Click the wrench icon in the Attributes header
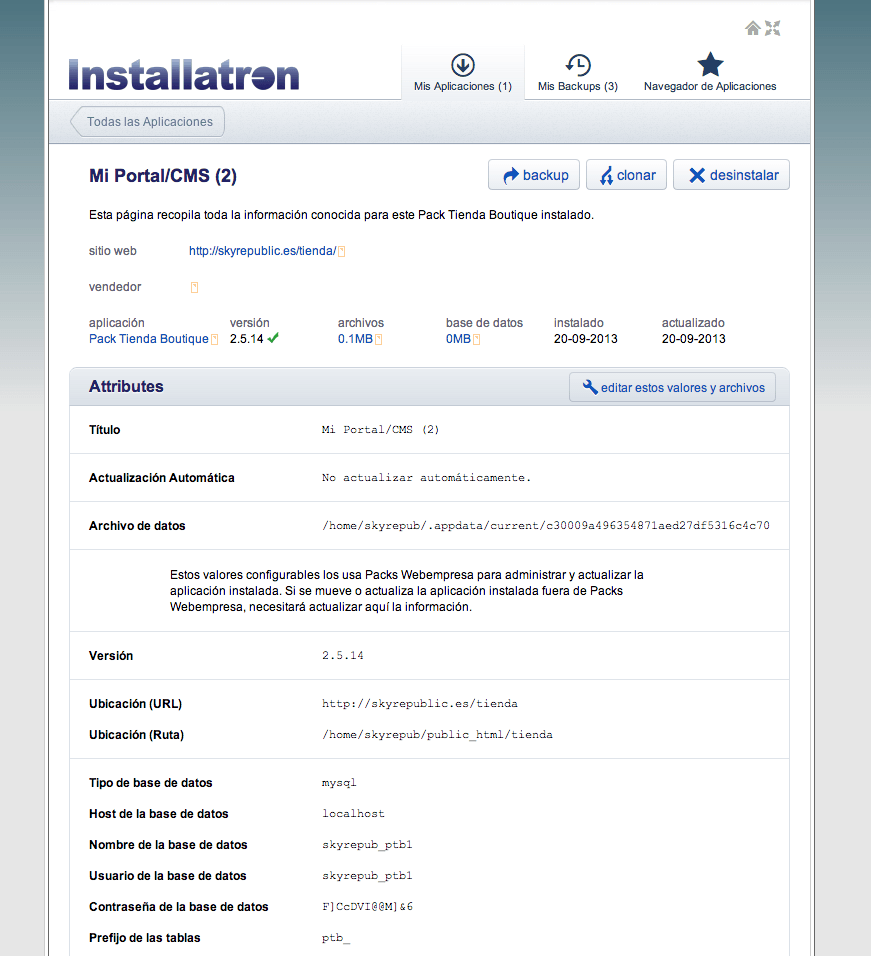The width and height of the screenshot is (871, 956). coord(590,387)
